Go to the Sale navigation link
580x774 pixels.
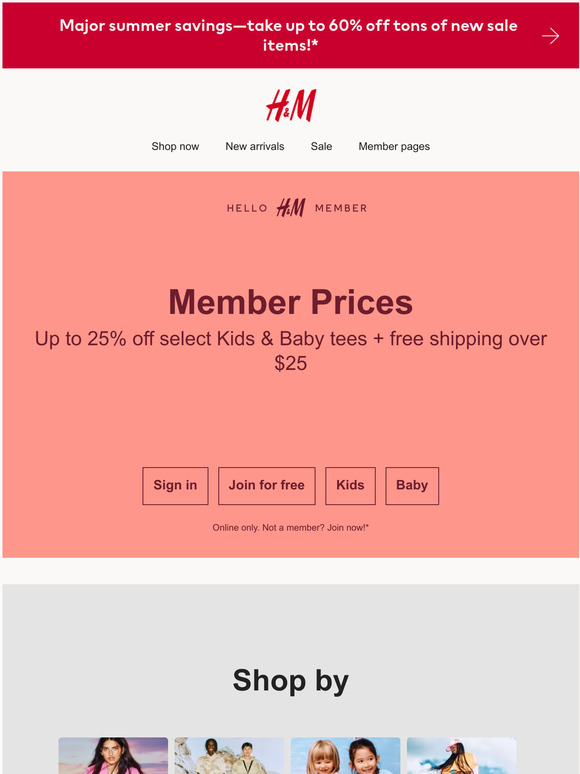click(321, 146)
